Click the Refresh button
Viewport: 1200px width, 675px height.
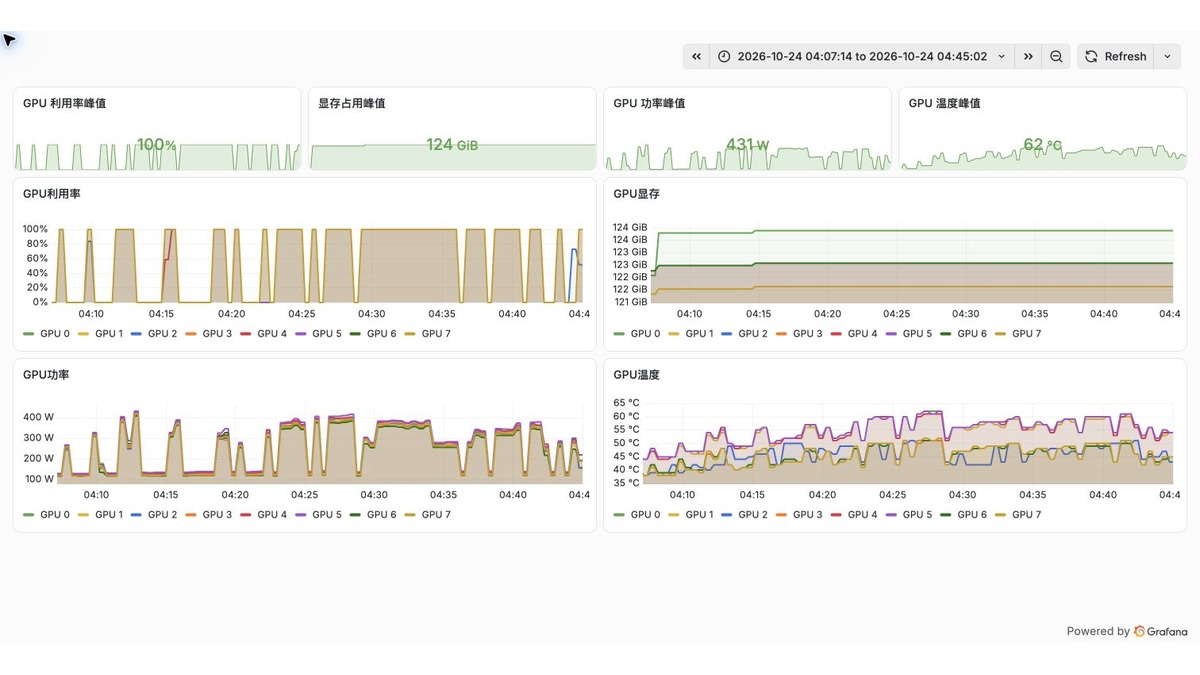1116,57
